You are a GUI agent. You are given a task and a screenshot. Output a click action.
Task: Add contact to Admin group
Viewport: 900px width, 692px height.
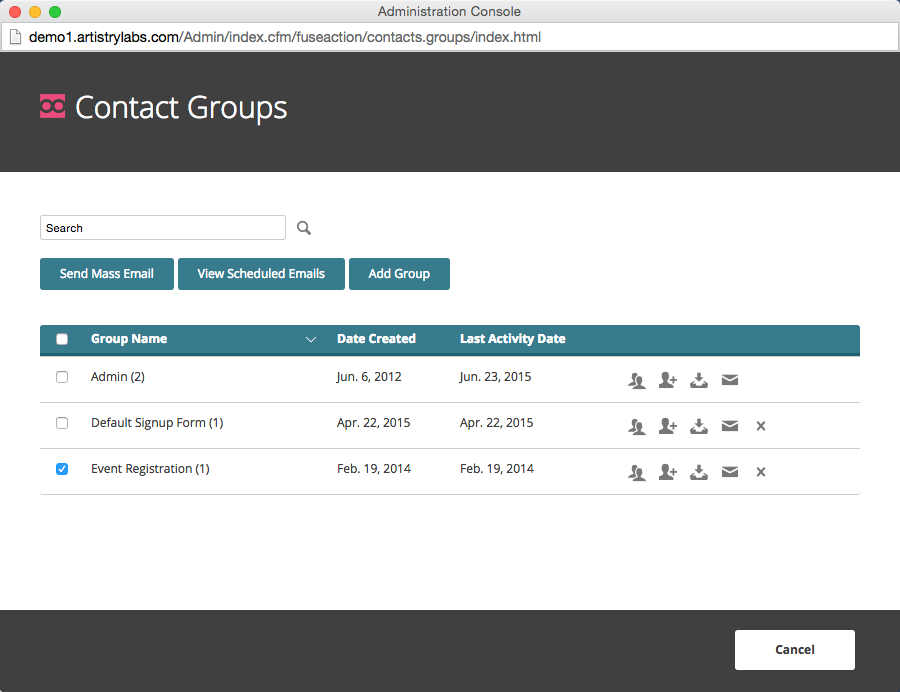click(668, 380)
